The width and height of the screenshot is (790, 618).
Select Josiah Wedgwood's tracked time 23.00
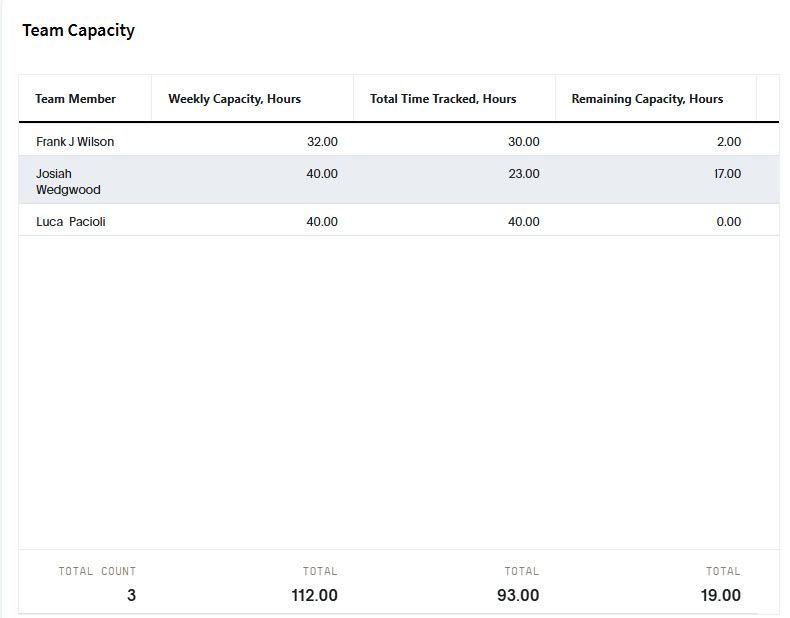click(523, 174)
